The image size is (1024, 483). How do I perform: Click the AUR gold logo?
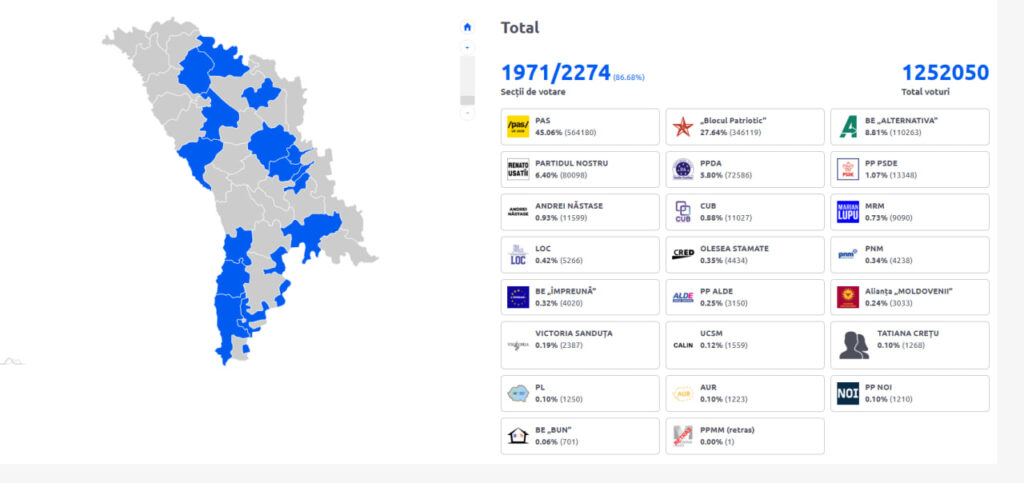tap(682, 394)
